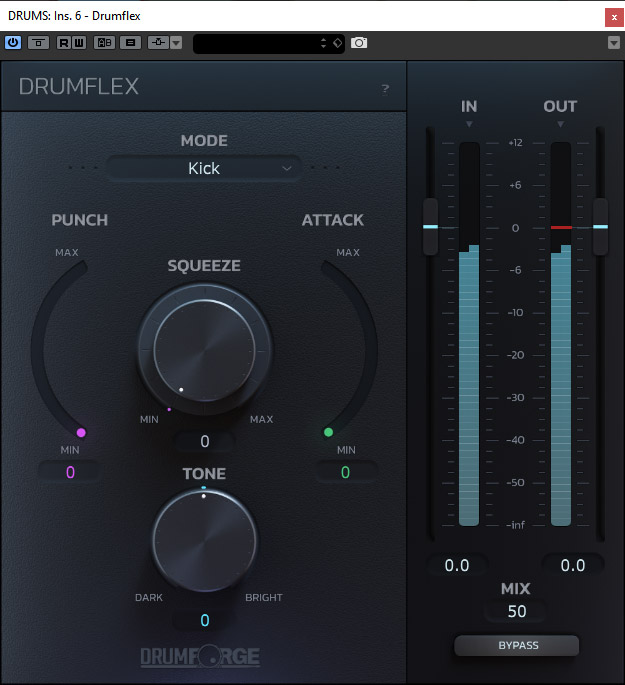Click the output gain fader handle
The image size is (625, 685).
click(x=601, y=227)
